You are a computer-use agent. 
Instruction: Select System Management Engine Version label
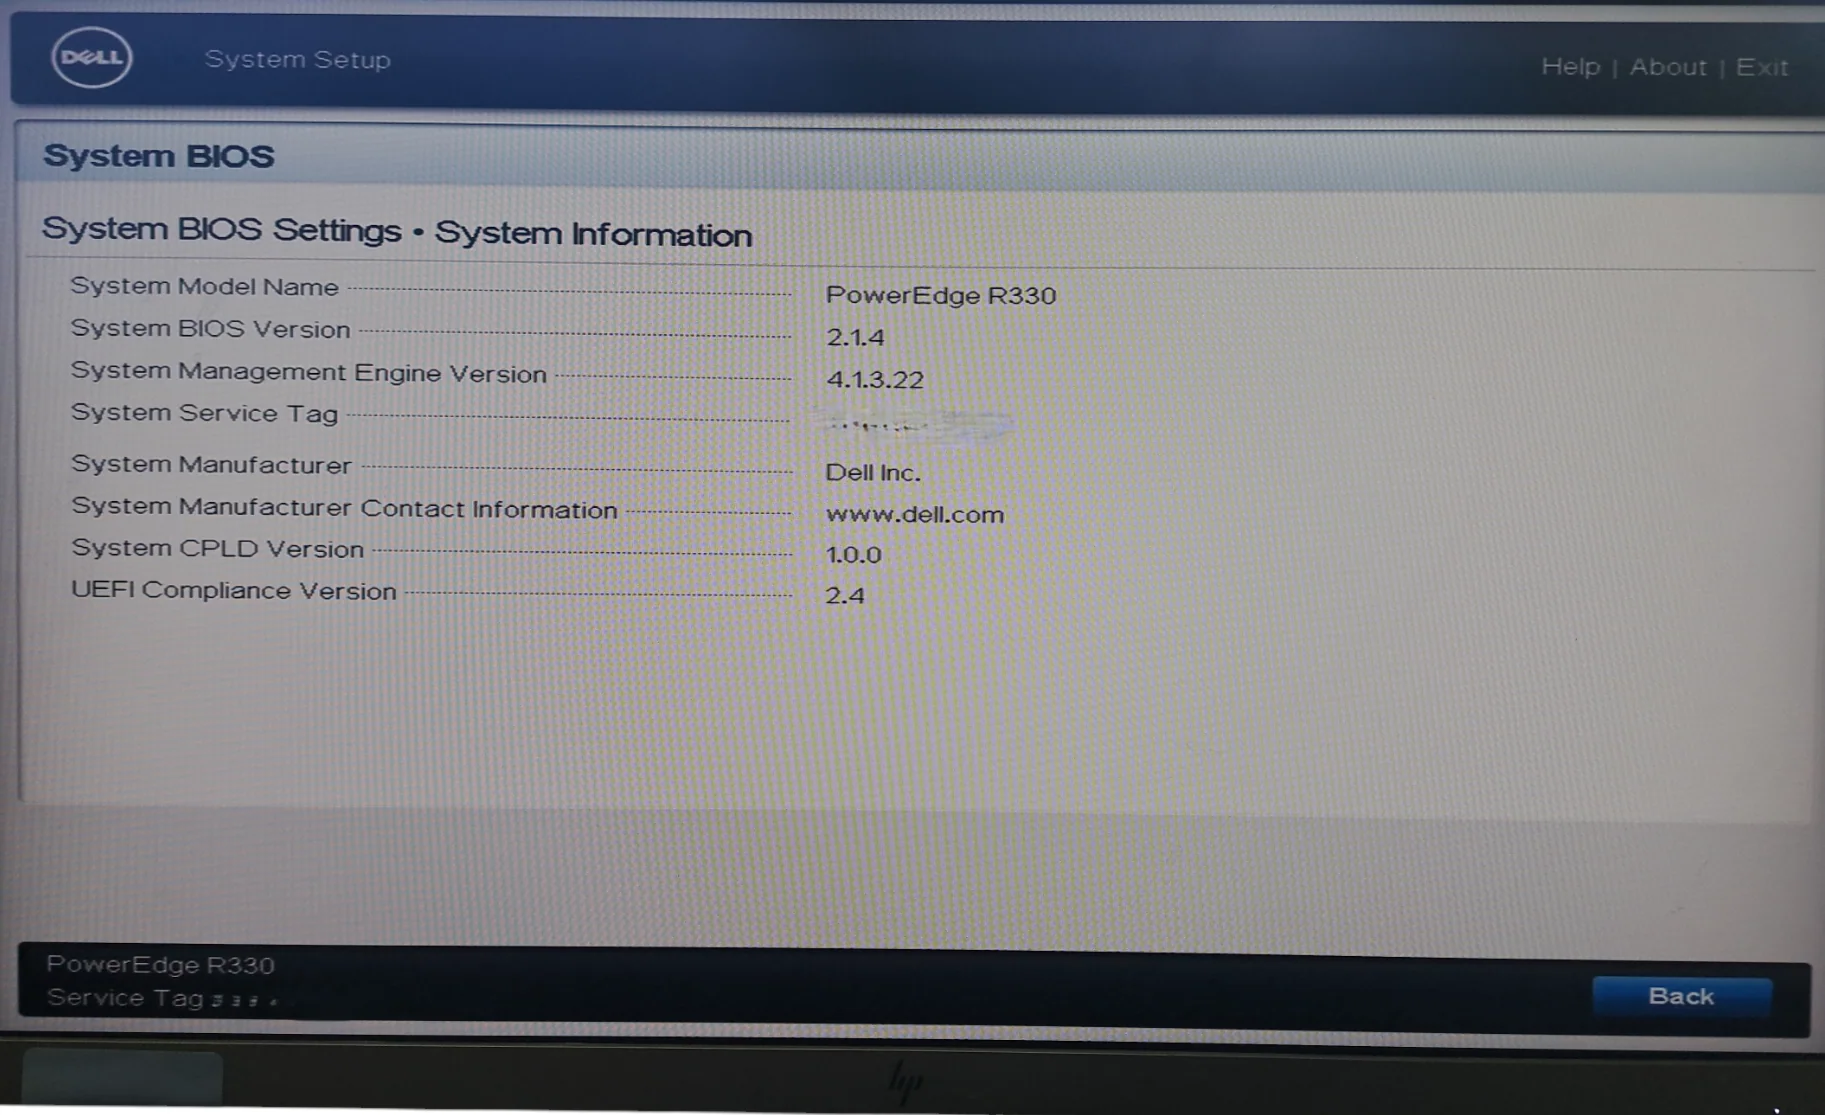point(309,372)
